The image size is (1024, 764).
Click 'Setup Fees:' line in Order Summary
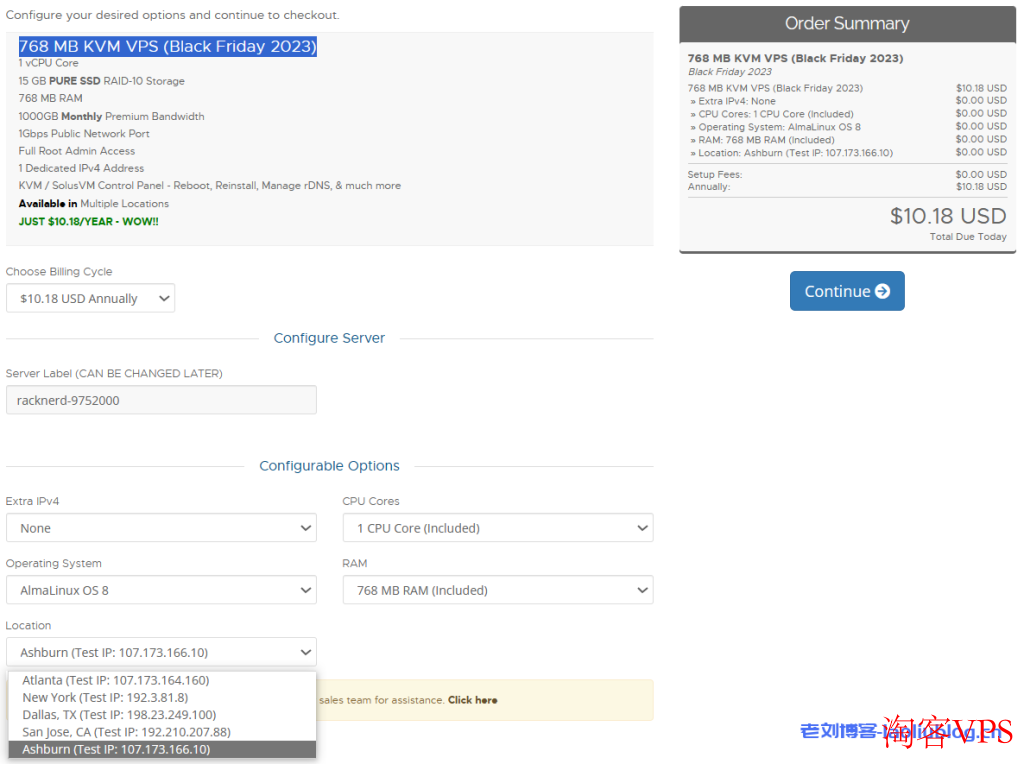click(x=715, y=174)
